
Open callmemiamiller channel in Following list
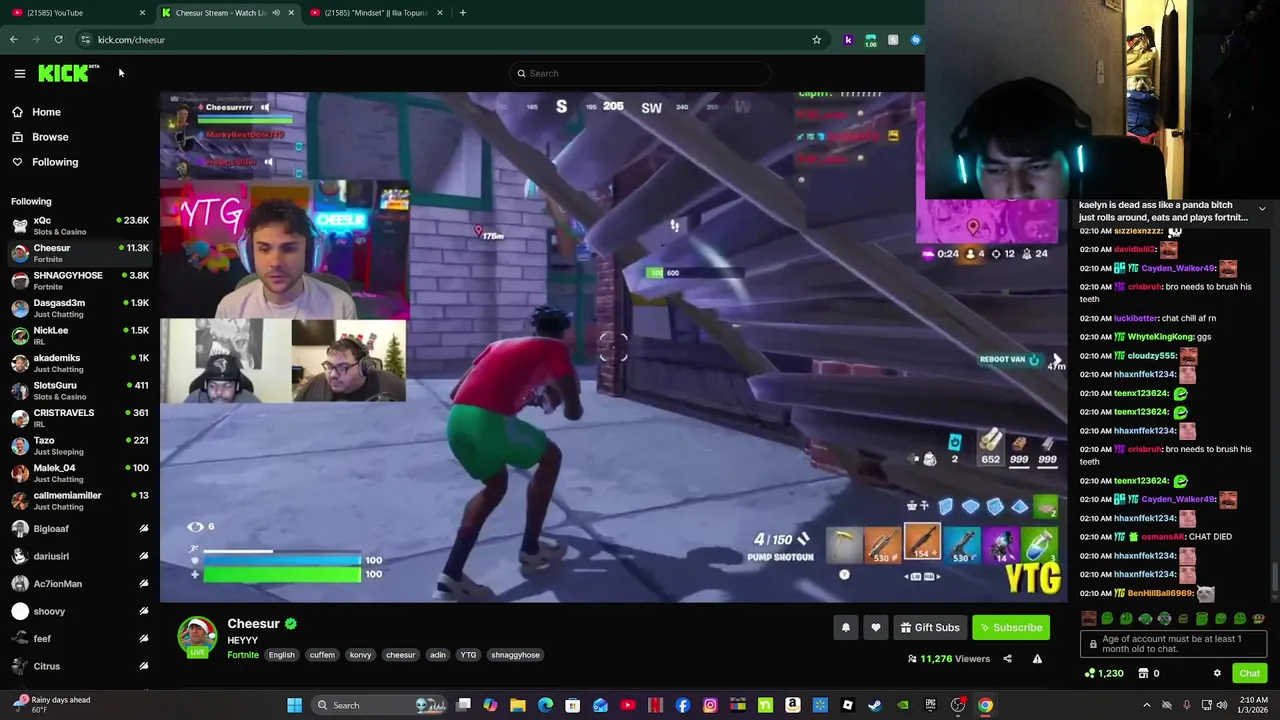[x=80, y=501]
